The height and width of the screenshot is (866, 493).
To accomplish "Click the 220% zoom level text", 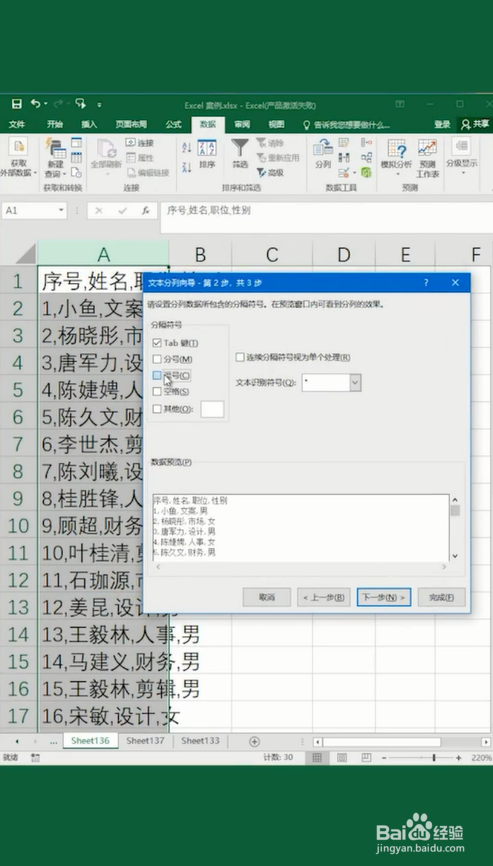I will coord(481,758).
